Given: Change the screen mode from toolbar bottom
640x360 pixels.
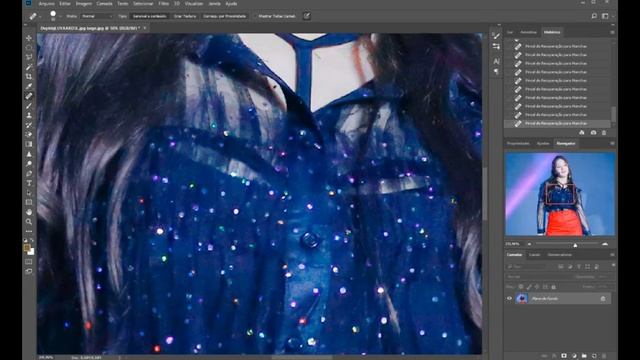Looking at the screenshot, I should [29, 271].
